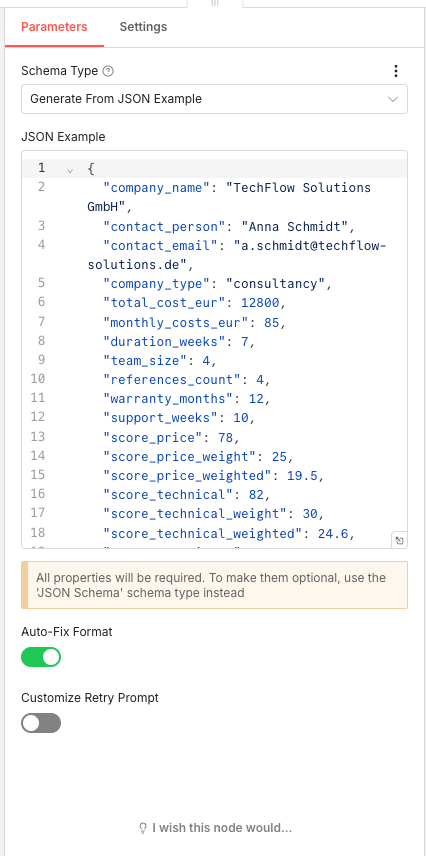This screenshot has height=856, width=426.
Task: Collapse the JSON object fold arrow on line 1
Action: point(70,170)
